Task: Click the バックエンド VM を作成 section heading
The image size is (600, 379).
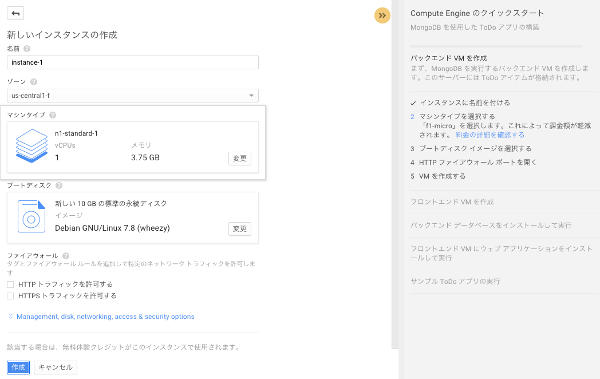Action: click(x=448, y=58)
